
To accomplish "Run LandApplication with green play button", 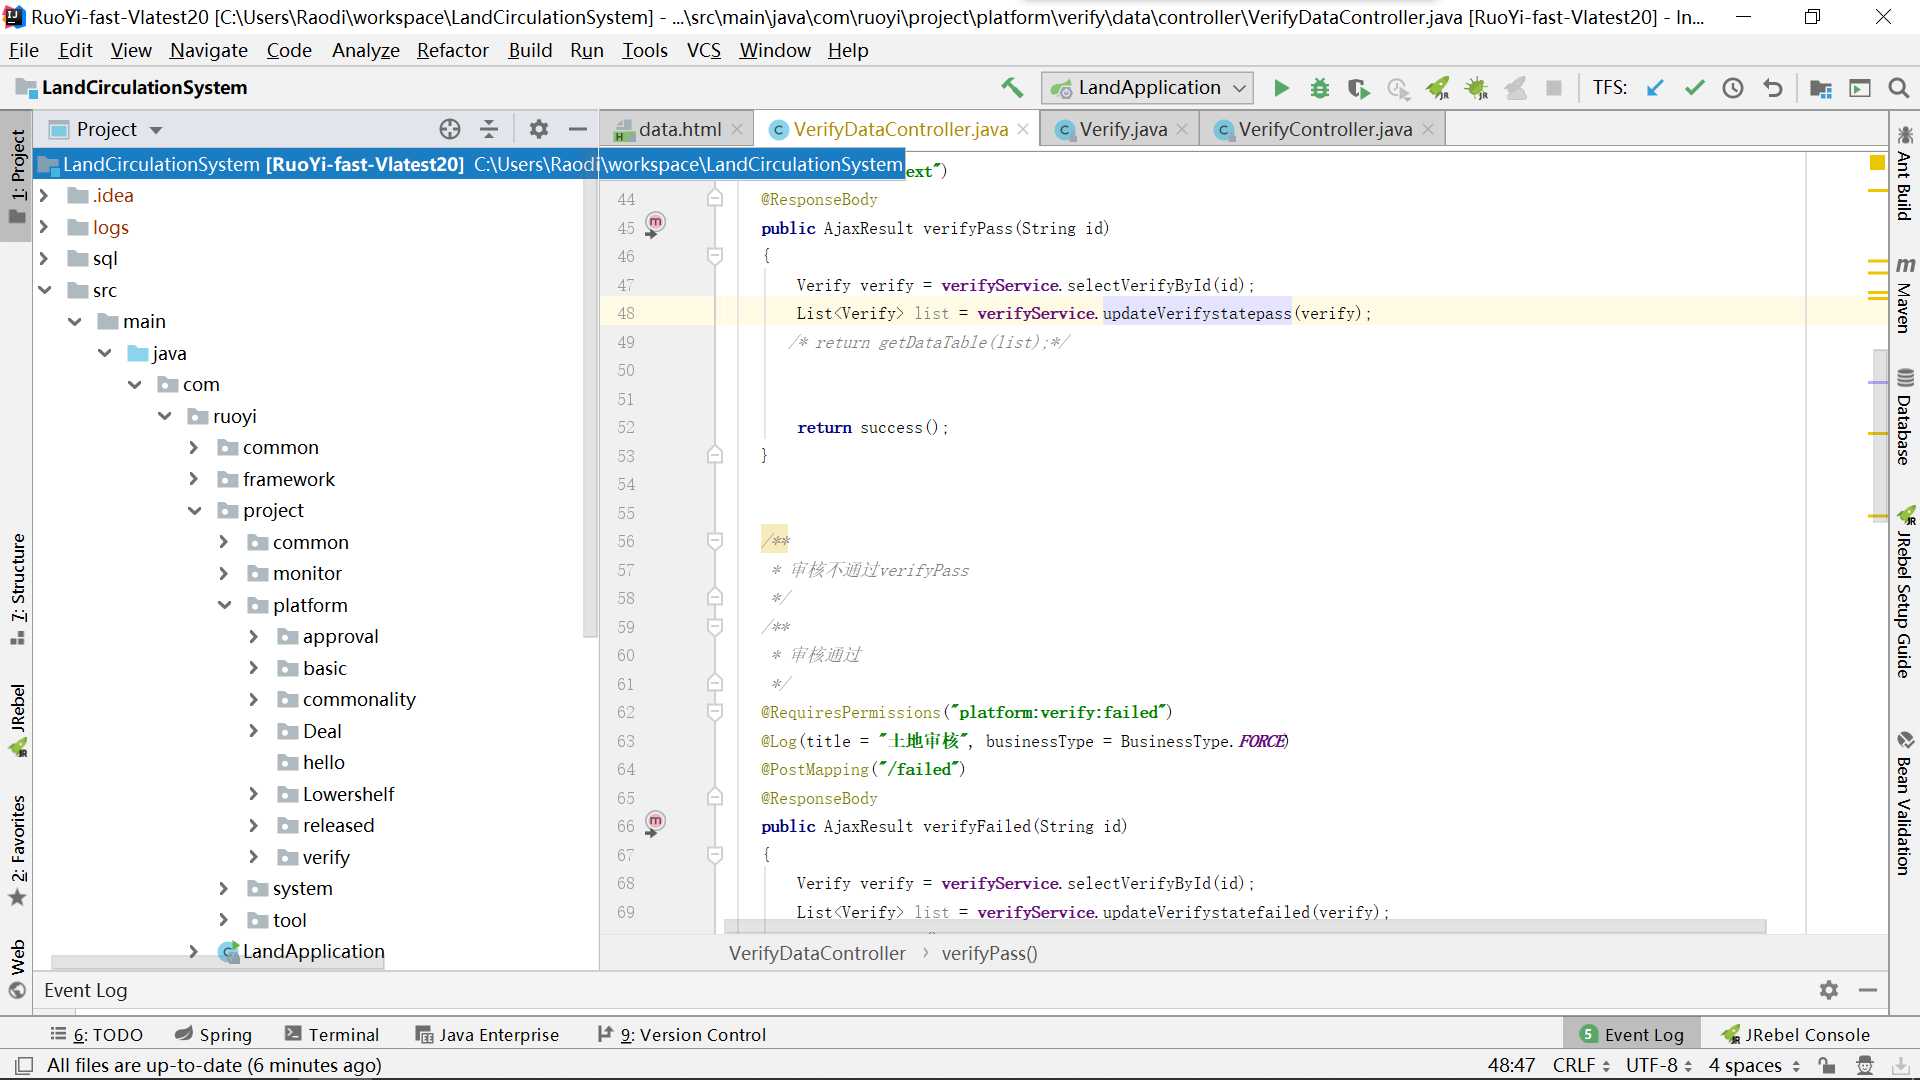I will click(x=1281, y=88).
